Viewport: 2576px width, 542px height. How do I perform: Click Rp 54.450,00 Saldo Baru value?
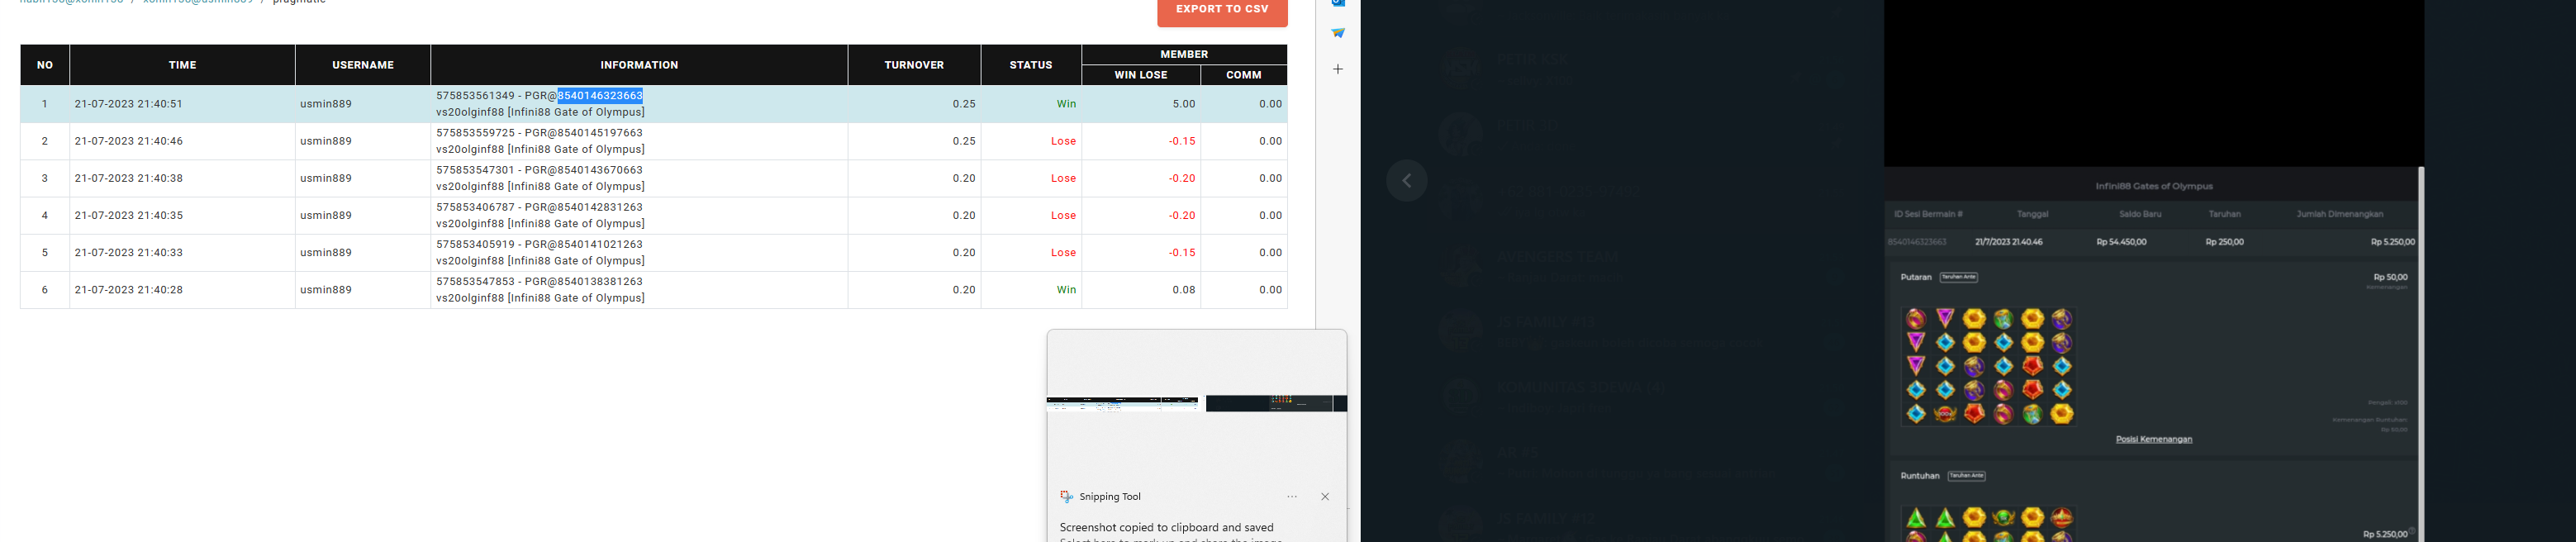(x=2121, y=242)
